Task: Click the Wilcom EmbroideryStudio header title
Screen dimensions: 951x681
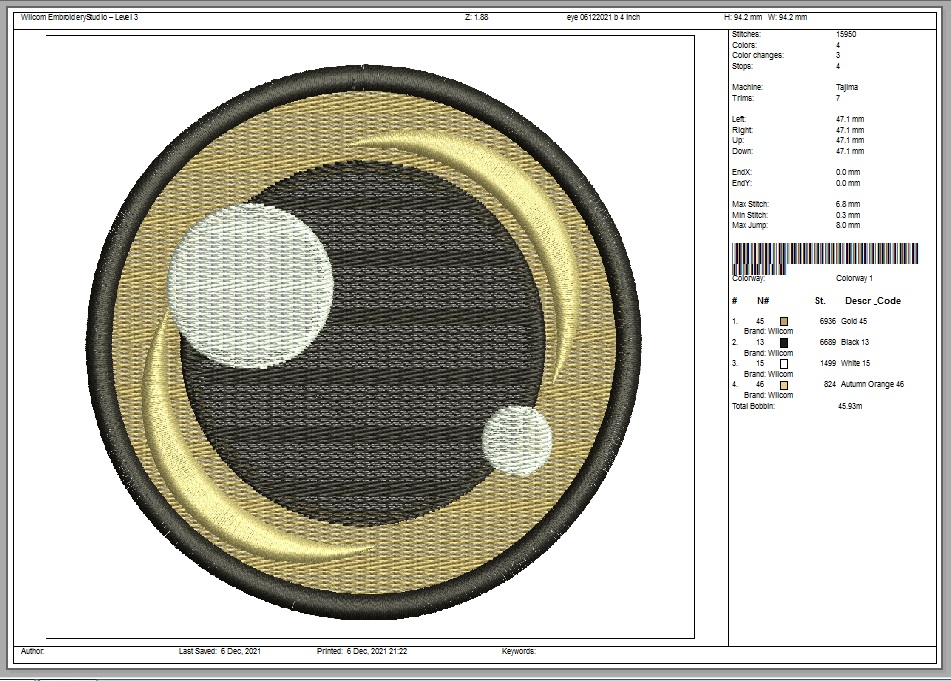Action: 80,18
